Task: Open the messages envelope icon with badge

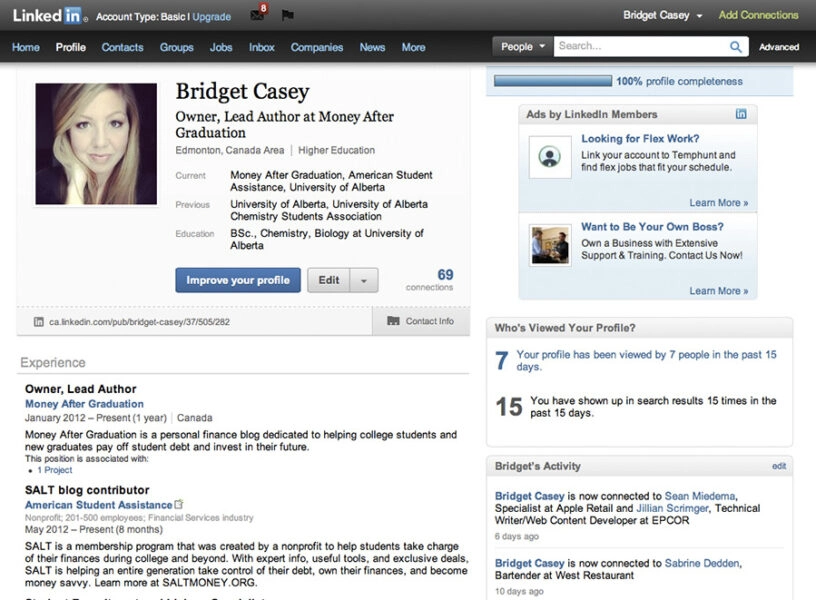Action: [x=259, y=12]
